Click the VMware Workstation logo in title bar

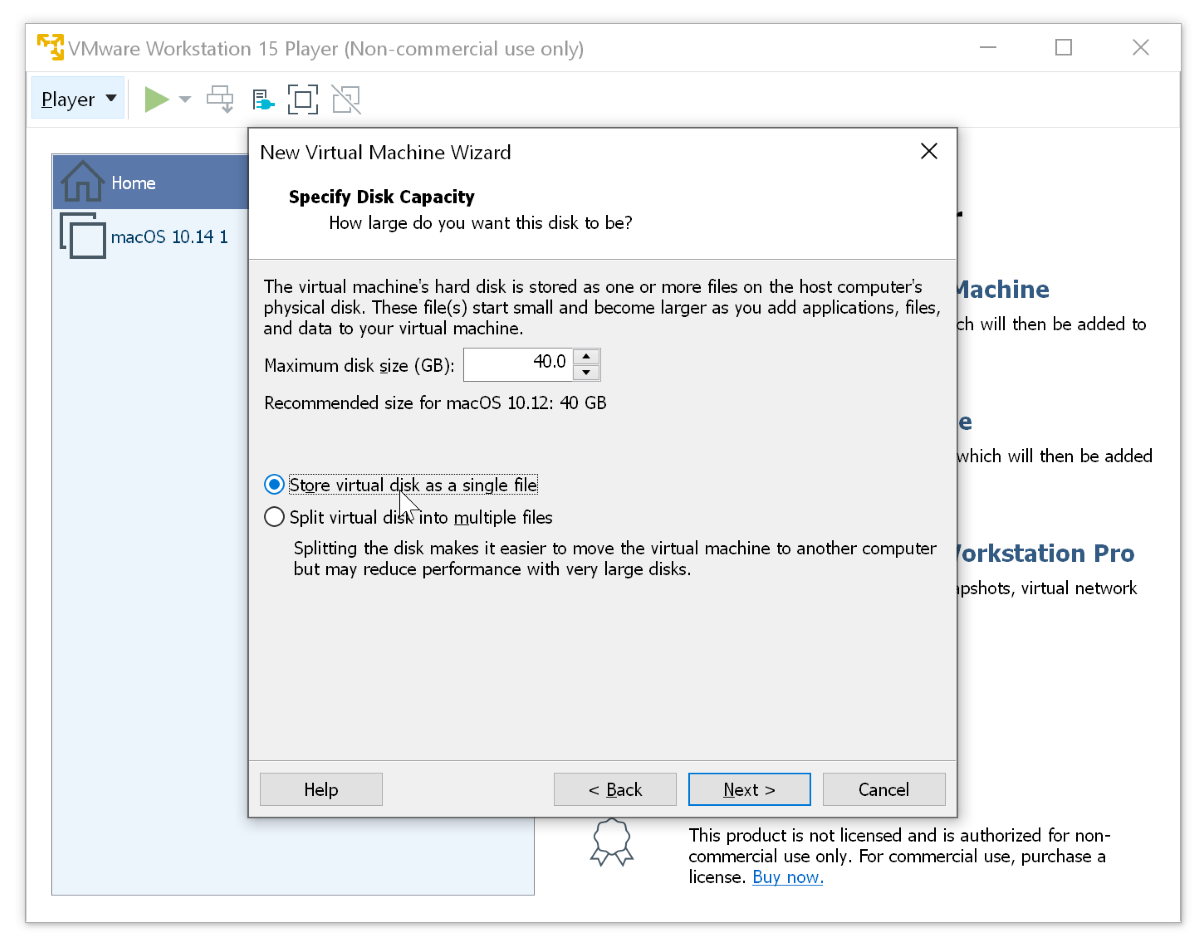(50, 47)
